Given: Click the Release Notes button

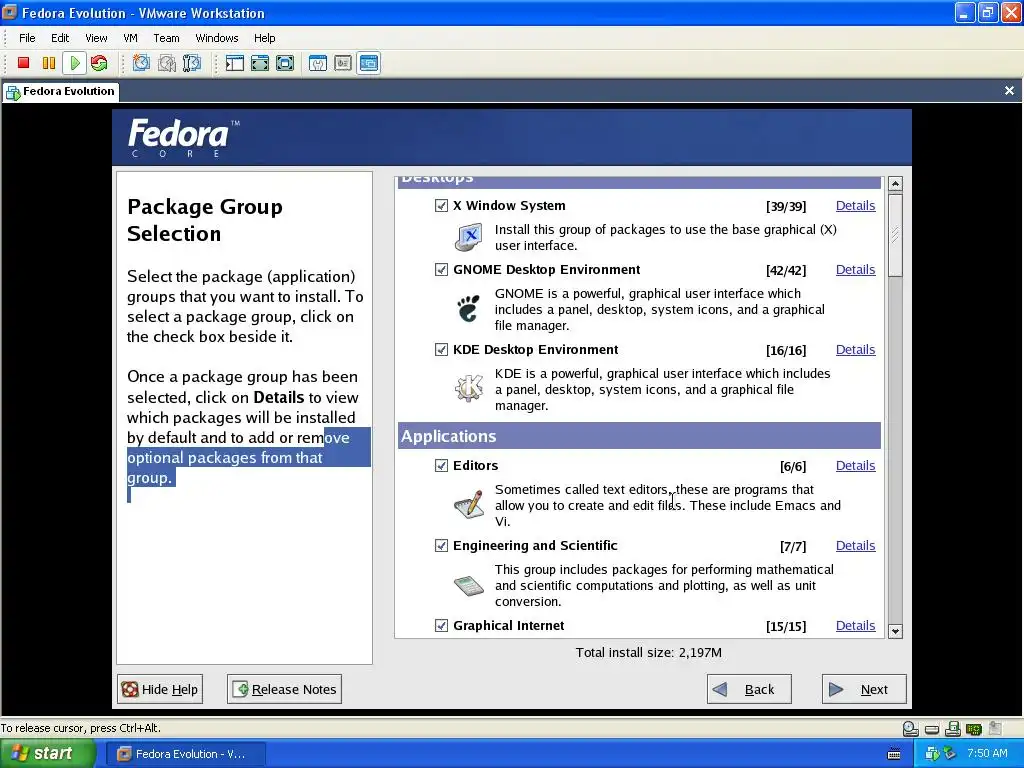Looking at the screenshot, I should click(x=285, y=689).
